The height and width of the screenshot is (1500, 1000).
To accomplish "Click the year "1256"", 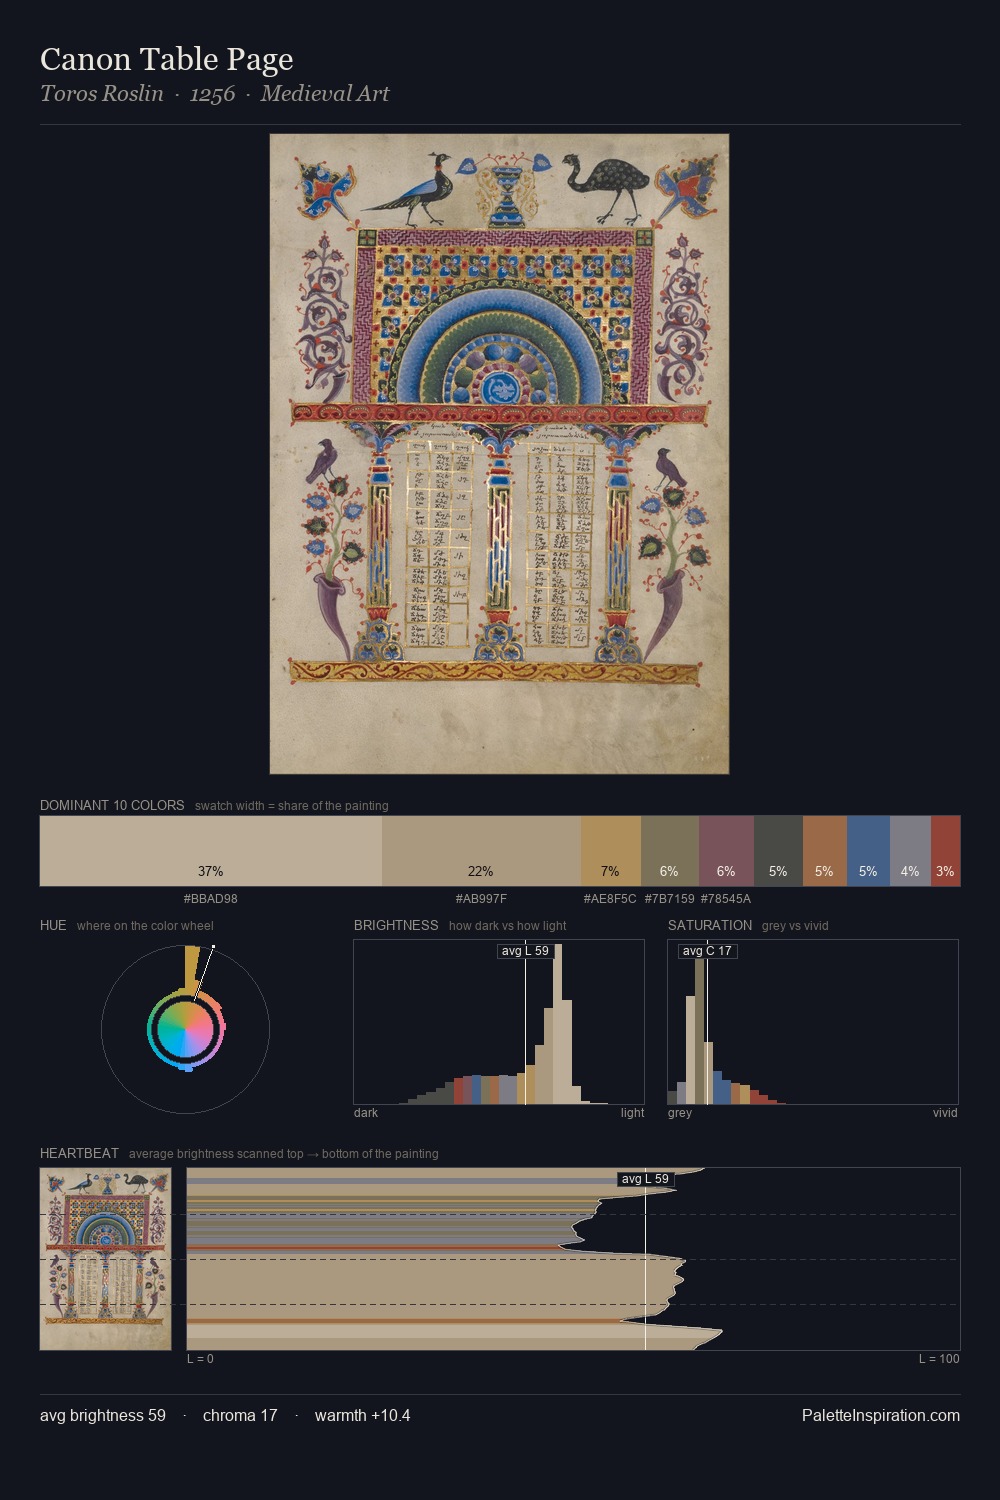I will 212,94.
